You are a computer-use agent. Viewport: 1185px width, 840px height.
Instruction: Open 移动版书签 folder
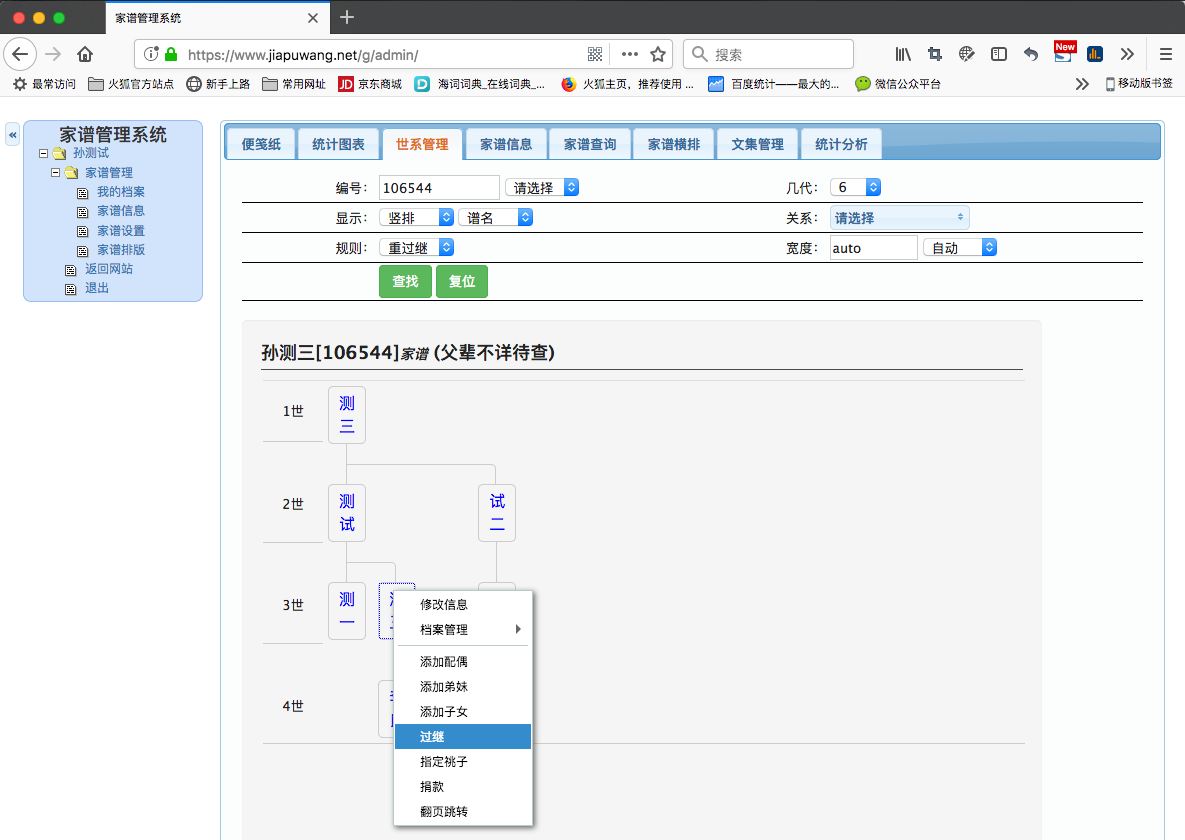coord(1139,83)
